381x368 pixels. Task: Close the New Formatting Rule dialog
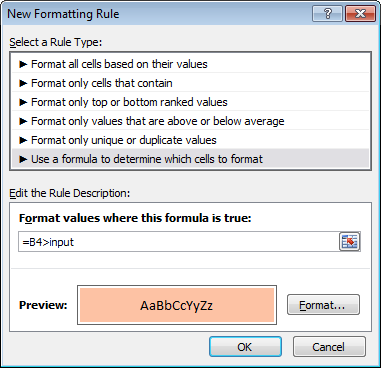click(361, 14)
